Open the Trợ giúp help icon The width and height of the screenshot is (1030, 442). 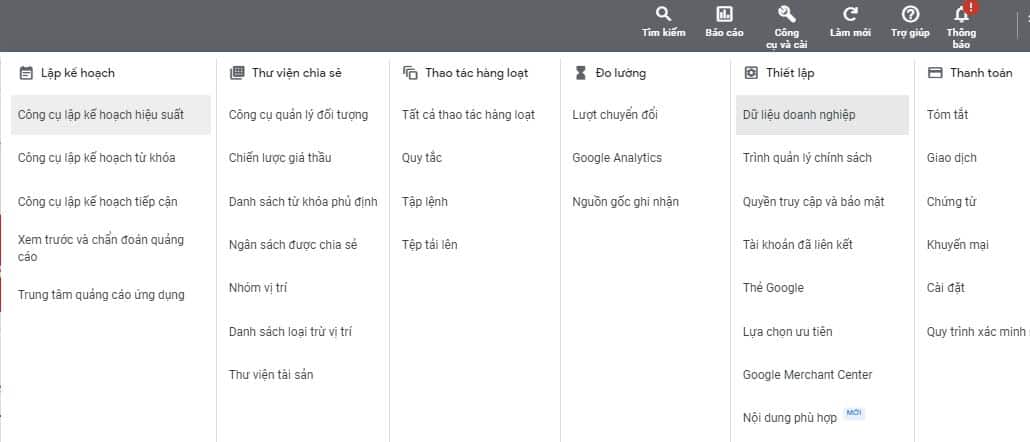pos(910,14)
